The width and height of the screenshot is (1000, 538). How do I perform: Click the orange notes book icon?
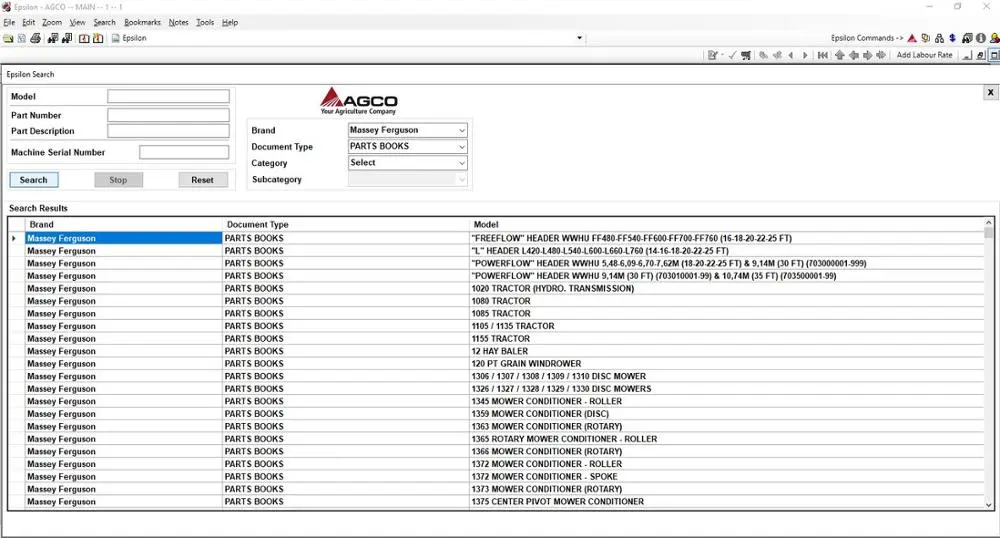tap(98, 38)
